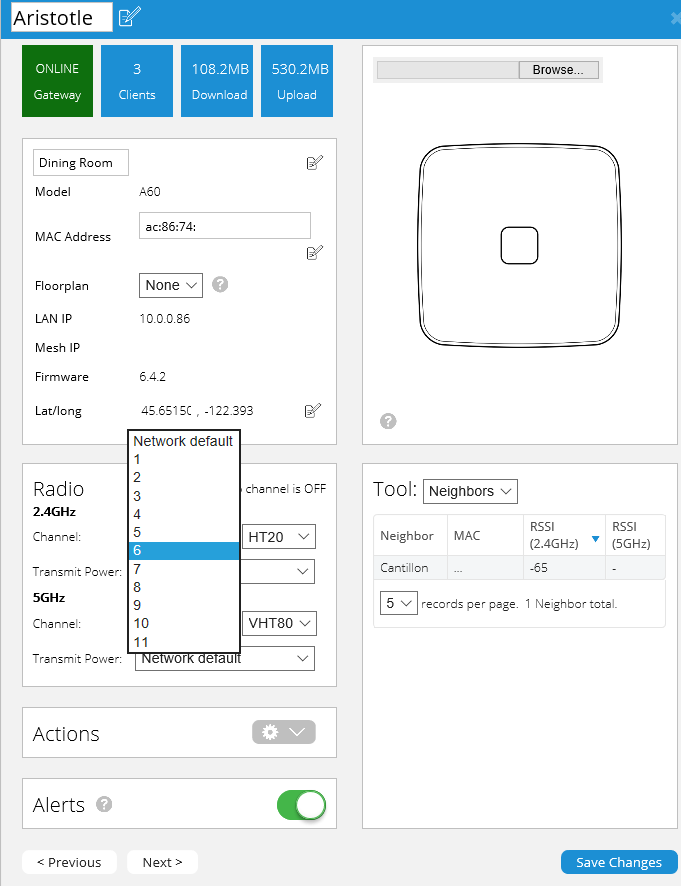Click edit icon below MAC Address field
681x886 pixels.
(x=314, y=252)
